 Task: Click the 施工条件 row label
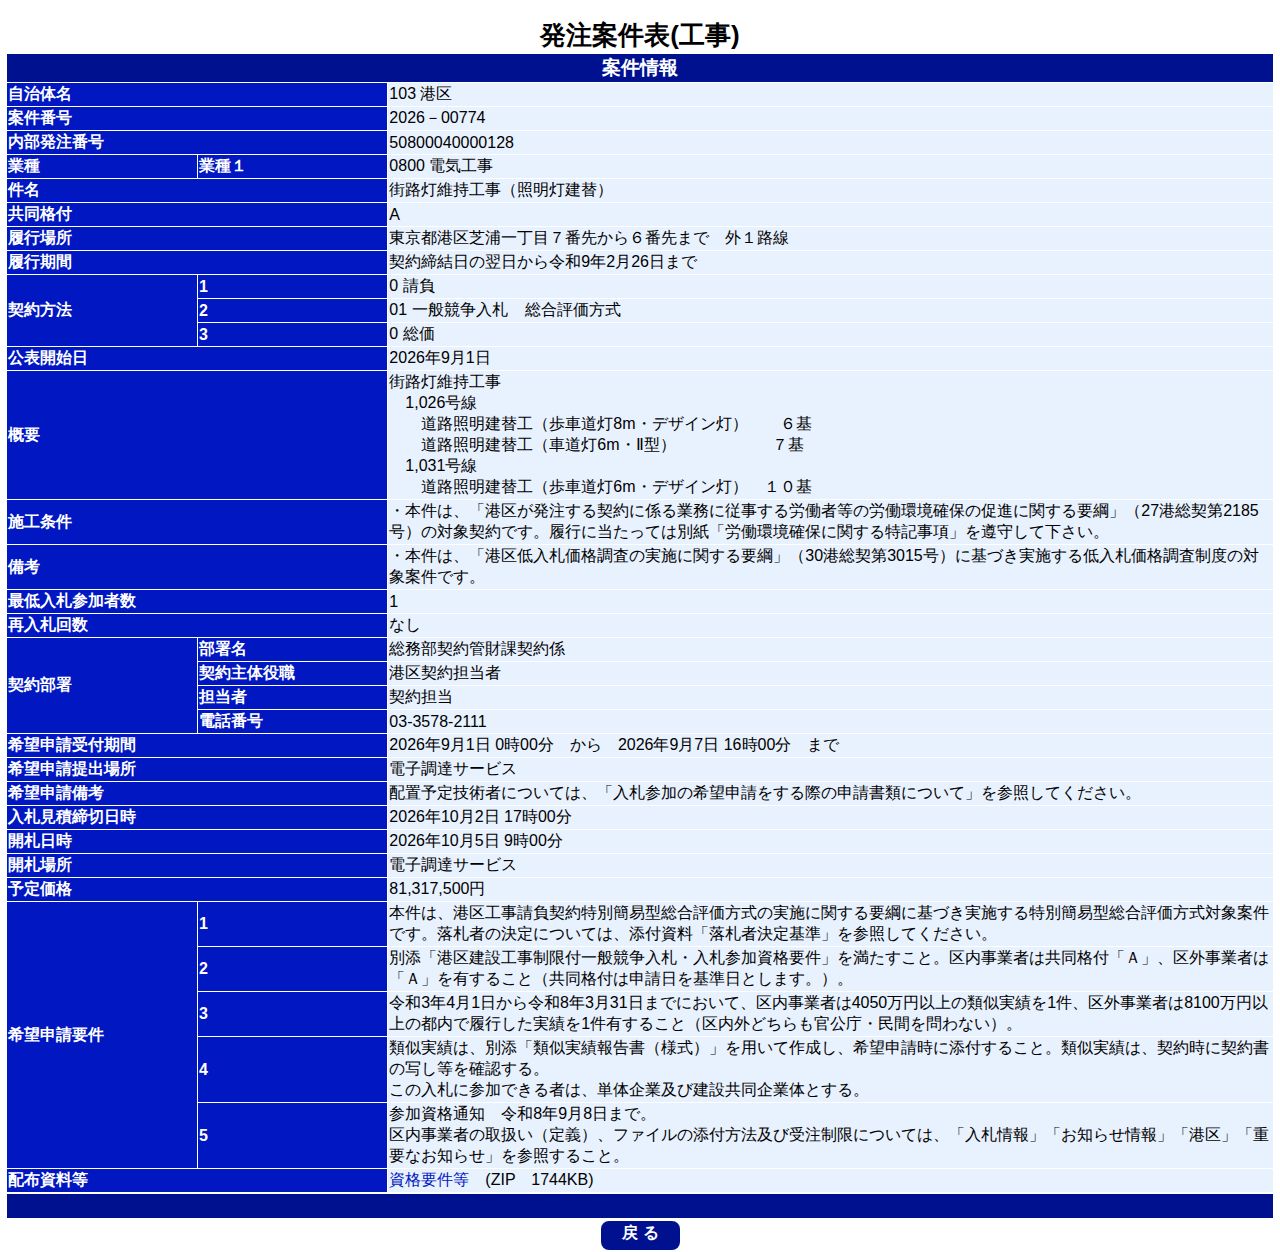tap(40, 522)
